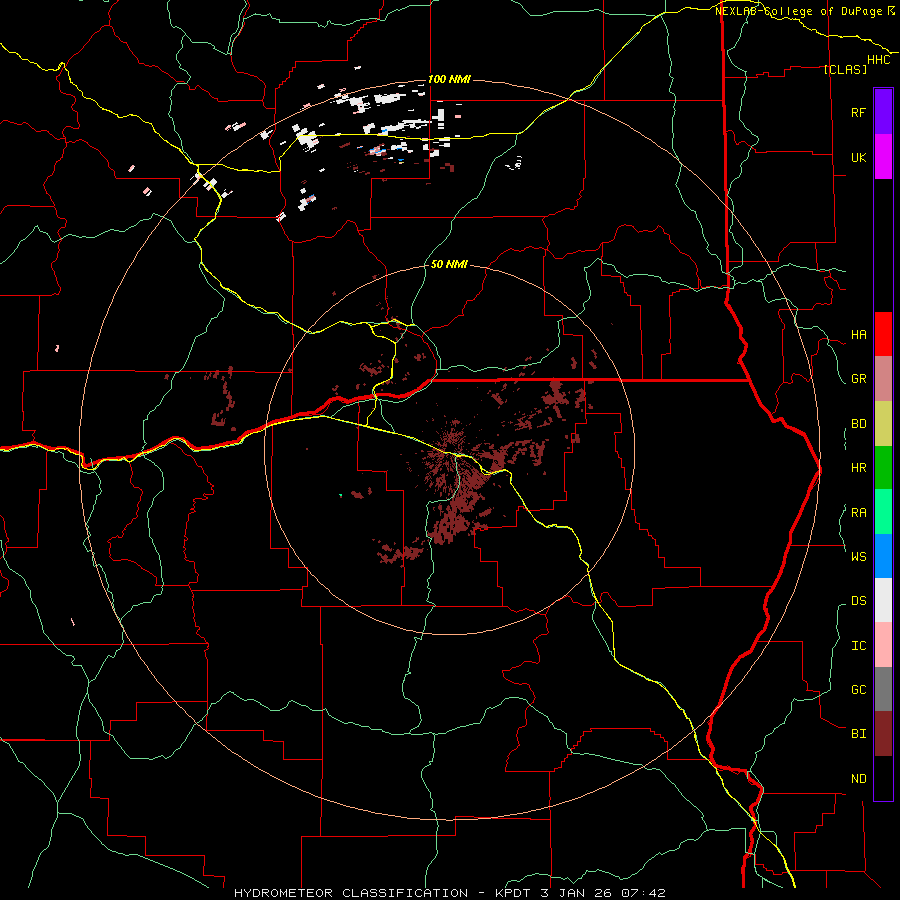900x900 pixels.
Task: Select the white DS legend swatch
Action: point(883,600)
